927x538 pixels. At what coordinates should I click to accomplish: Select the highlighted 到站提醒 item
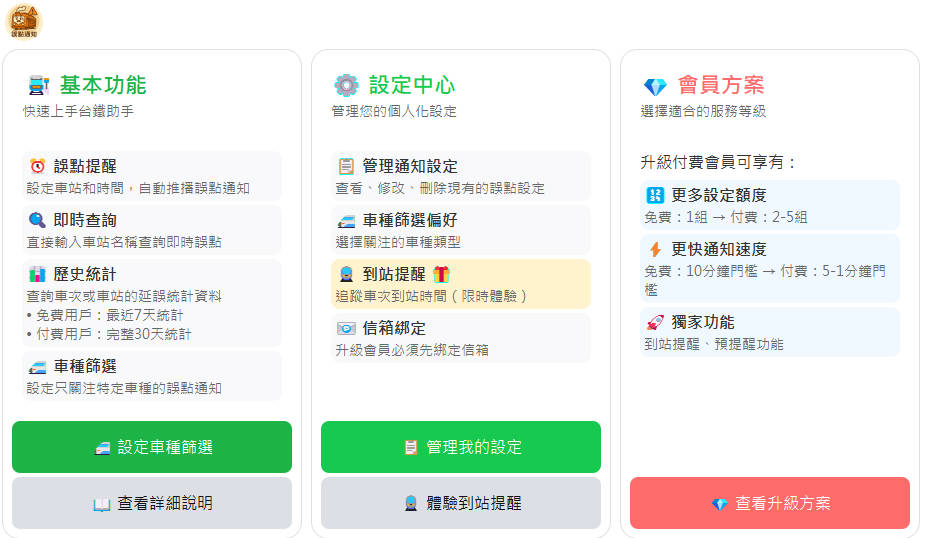[x=461, y=284]
